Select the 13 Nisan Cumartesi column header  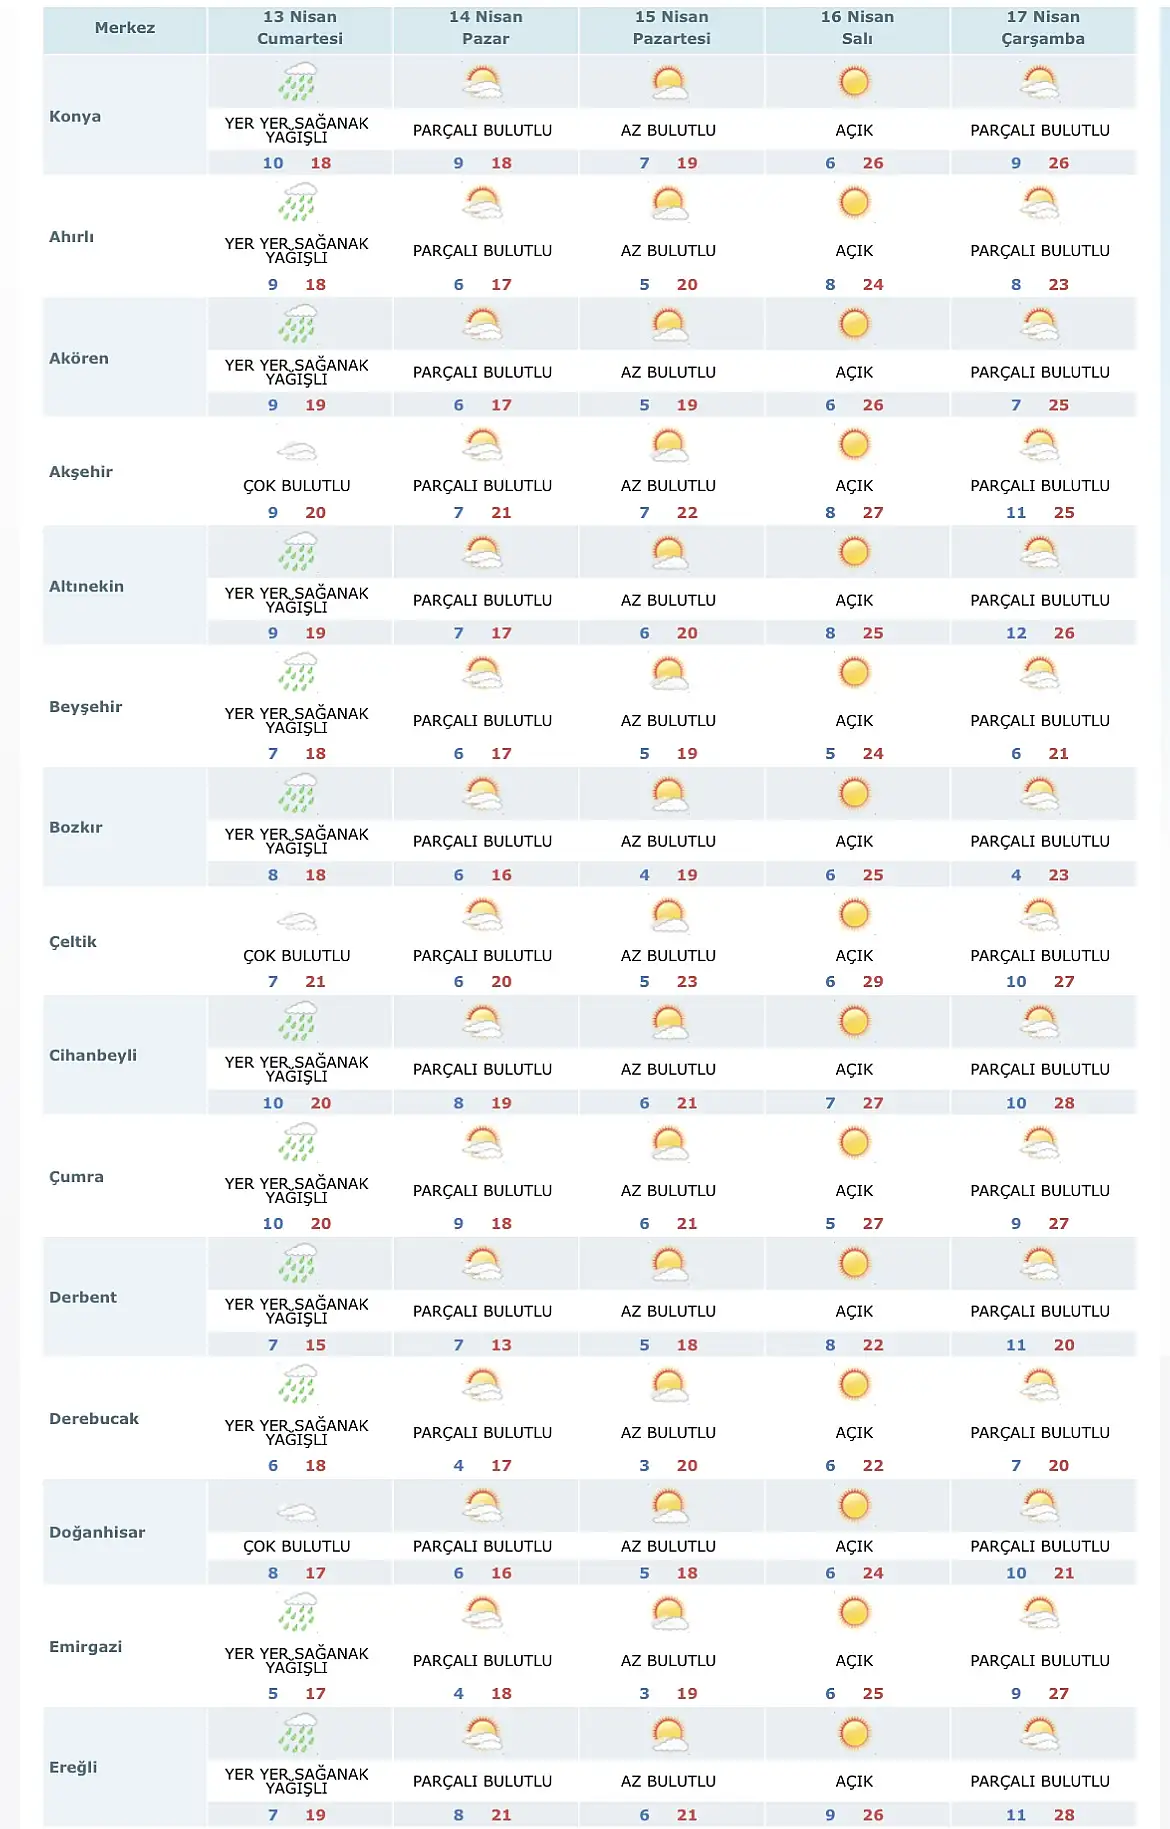[x=300, y=28]
